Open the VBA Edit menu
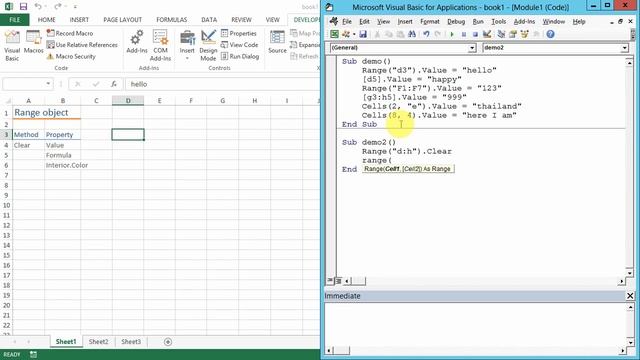 pyautogui.click(x=364, y=22)
